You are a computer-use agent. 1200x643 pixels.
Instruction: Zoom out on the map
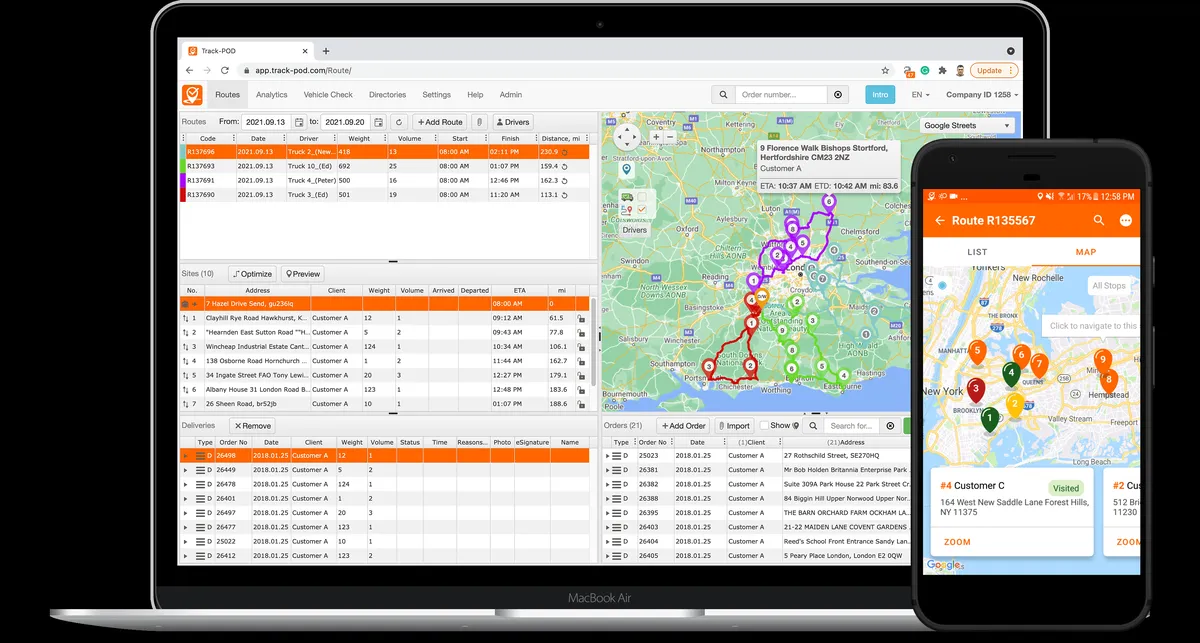coord(670,136)
